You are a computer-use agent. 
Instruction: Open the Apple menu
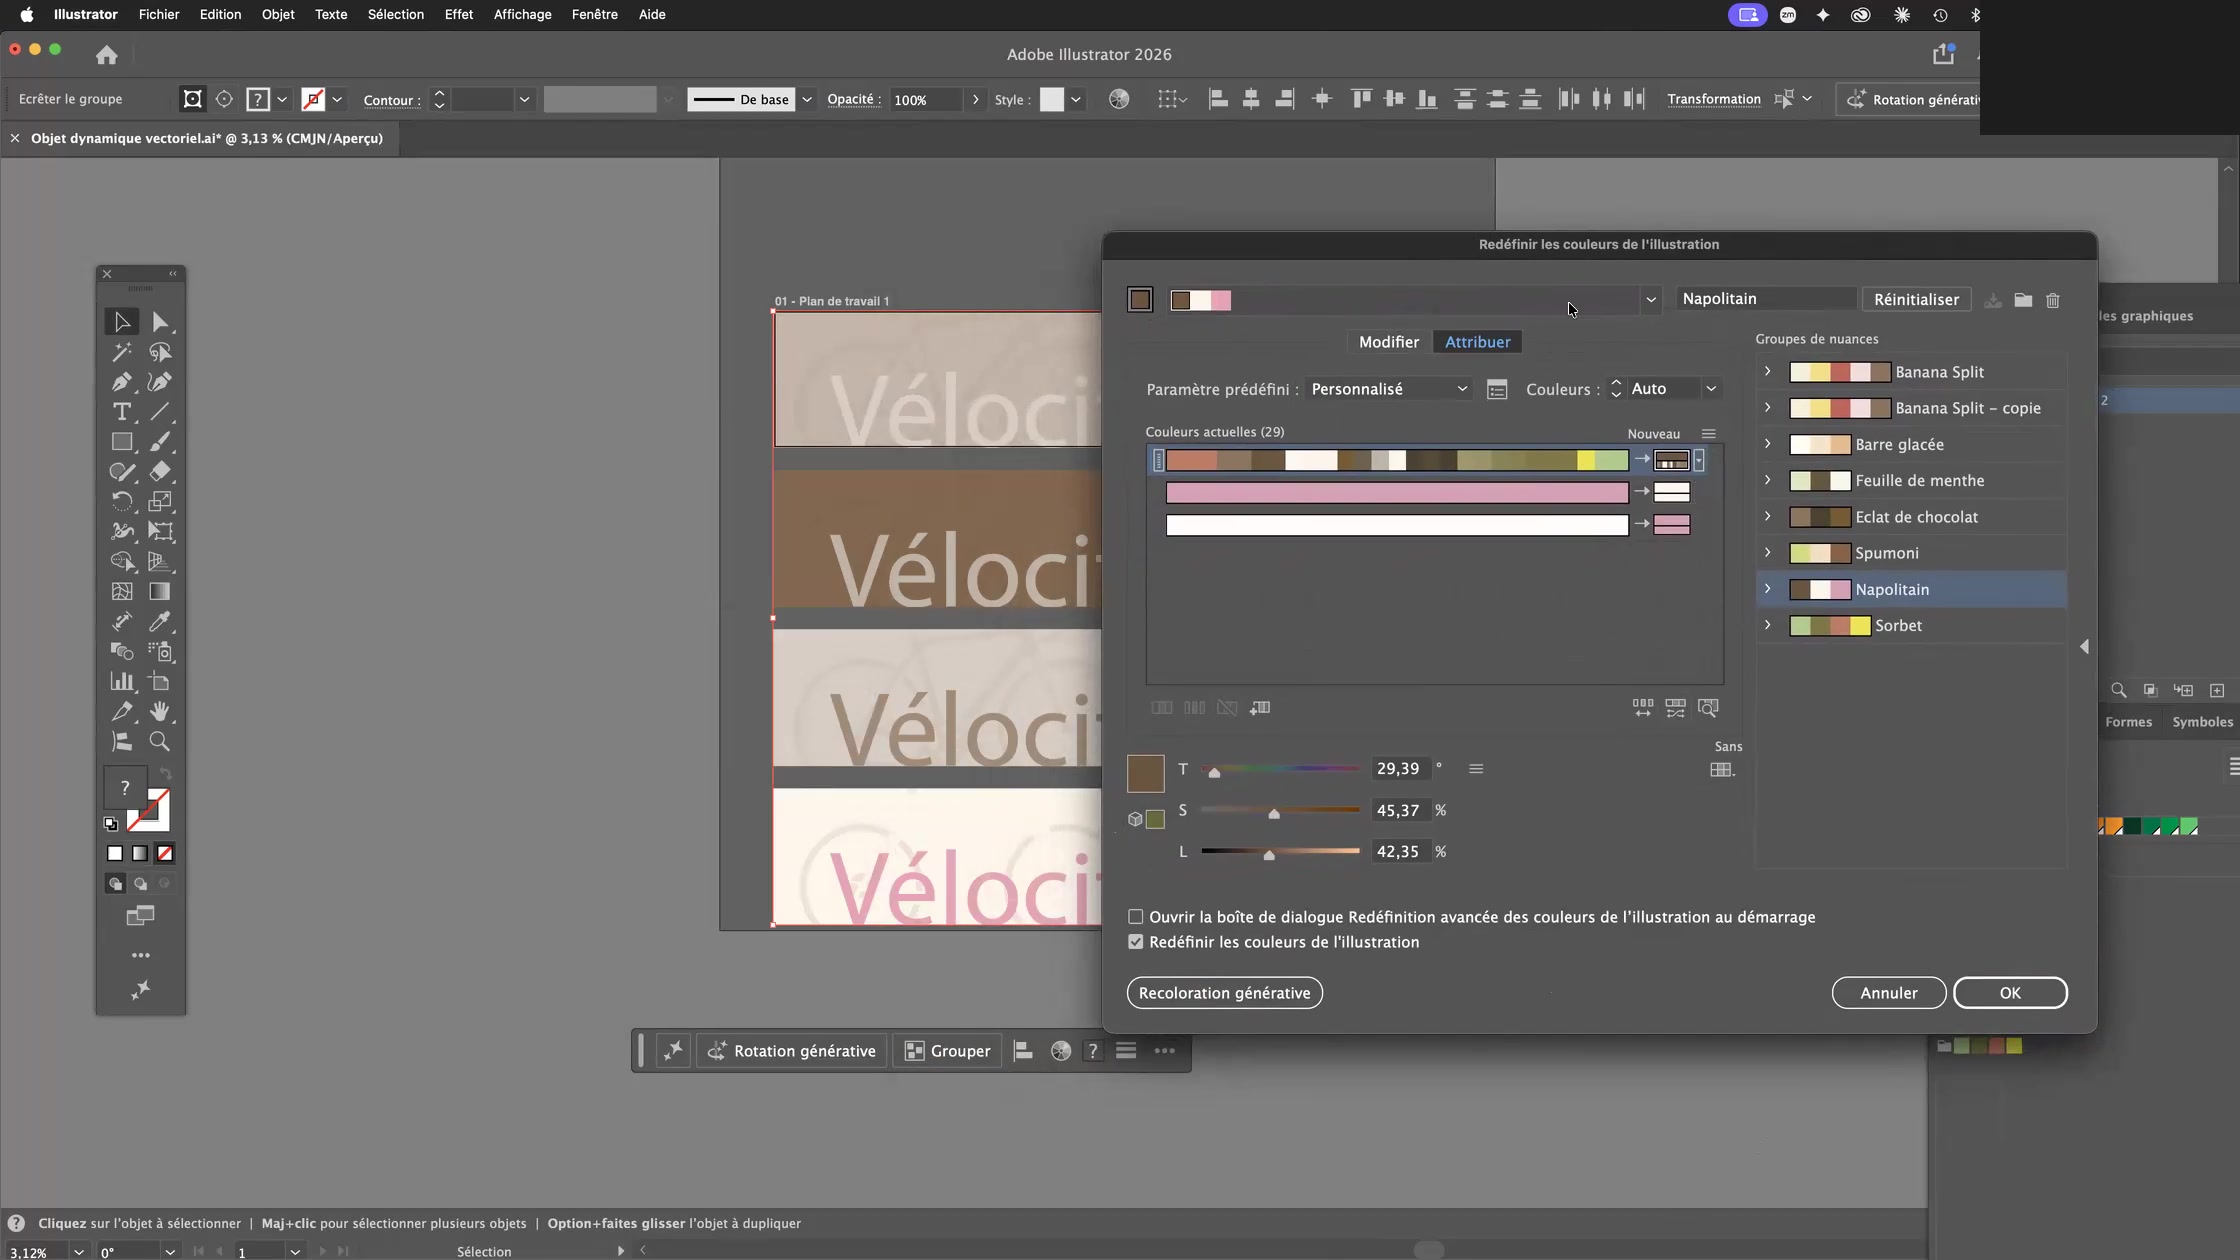[27, 14]
